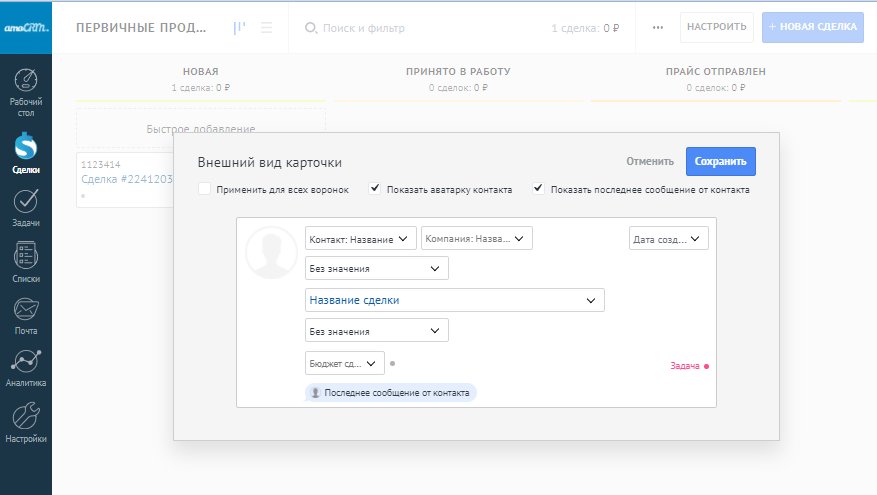Viewport: 877px width, 495px height.
Task: Open the Задачи tasks icon
Action: pyautogui.click(x=26, y=203)
